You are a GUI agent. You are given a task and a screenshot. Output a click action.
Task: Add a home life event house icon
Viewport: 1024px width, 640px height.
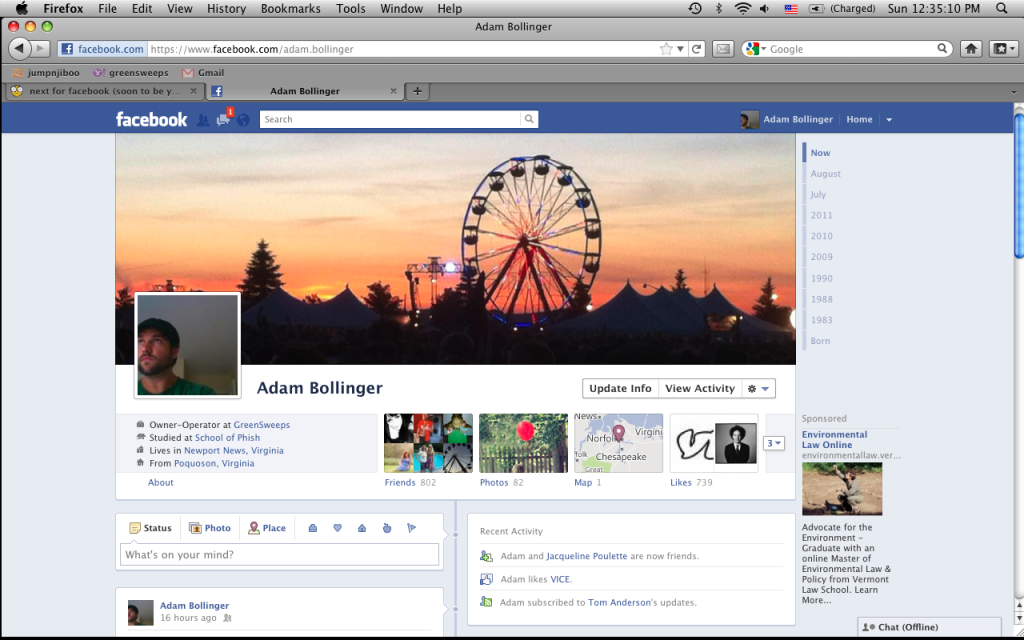362,528
